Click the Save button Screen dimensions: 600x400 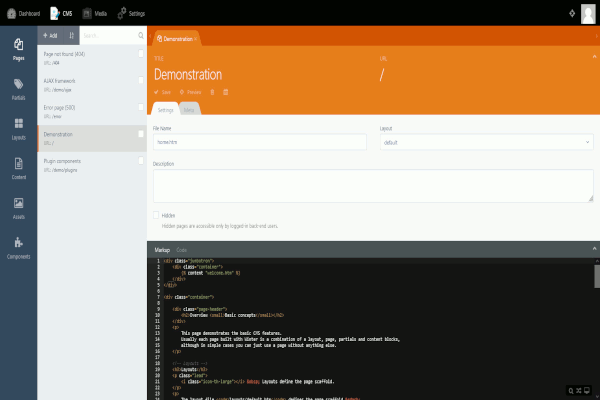pyautogui.click(x=164, y=91)
